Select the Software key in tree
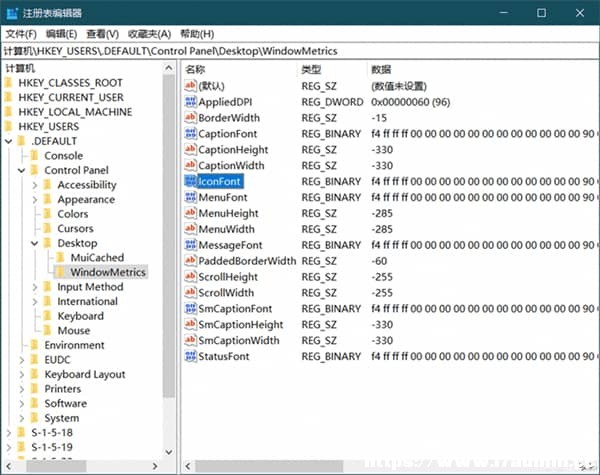Image resolution: width=600 pixels, height=475 pixels. pyautogui.click(x=65, y=403)
